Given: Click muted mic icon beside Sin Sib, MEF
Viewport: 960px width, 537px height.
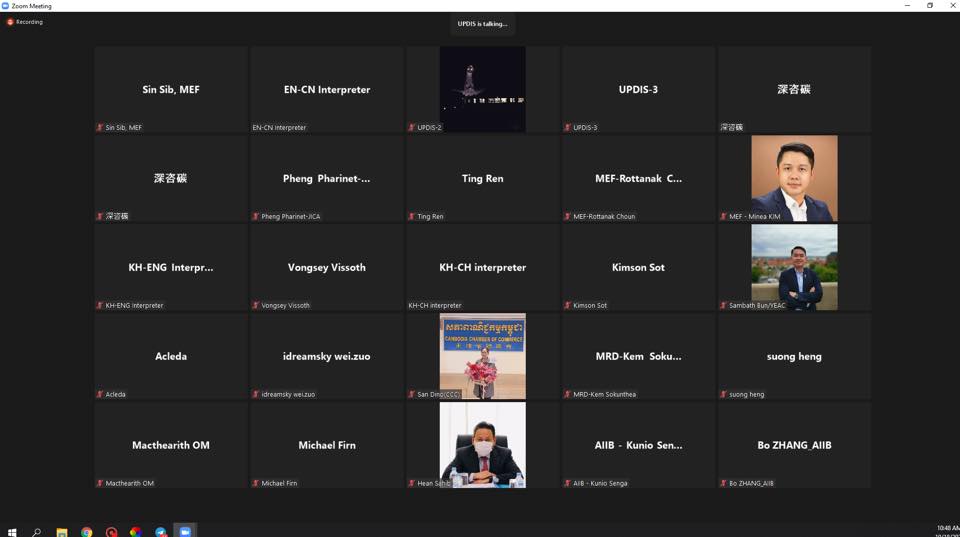Looking at the screenshot, I should (100, 128).
